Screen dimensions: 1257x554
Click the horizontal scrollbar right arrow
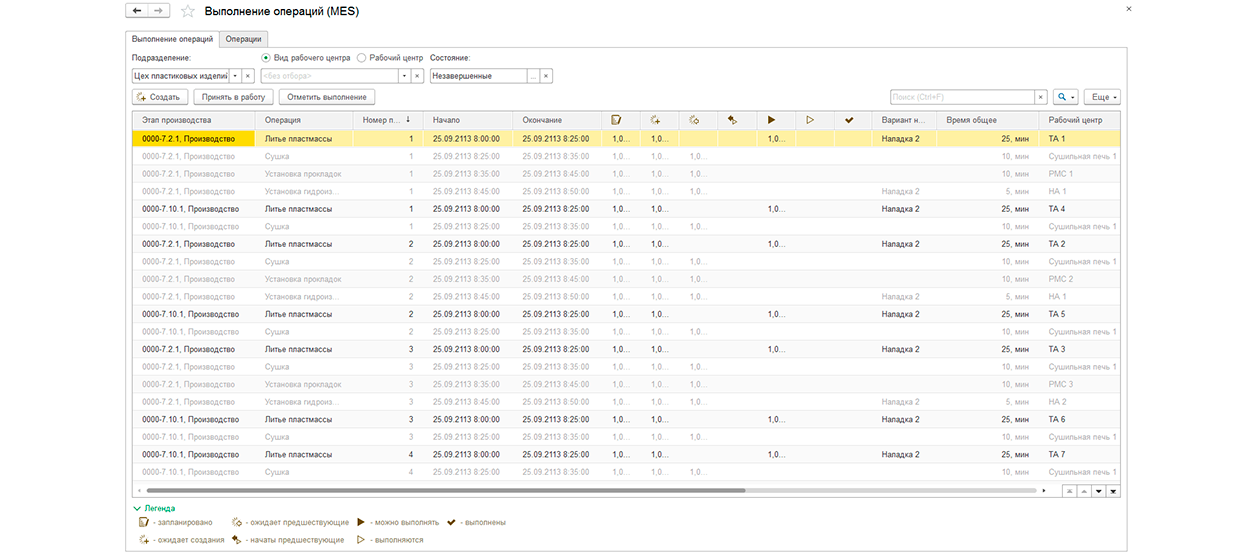tap(1044, 491)
